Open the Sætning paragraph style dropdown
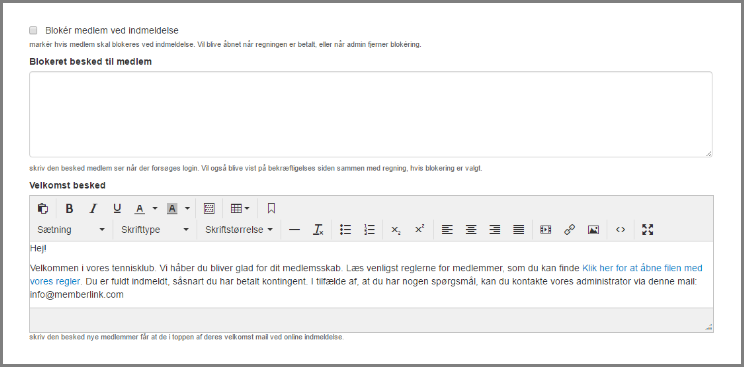 coord(71,230)
